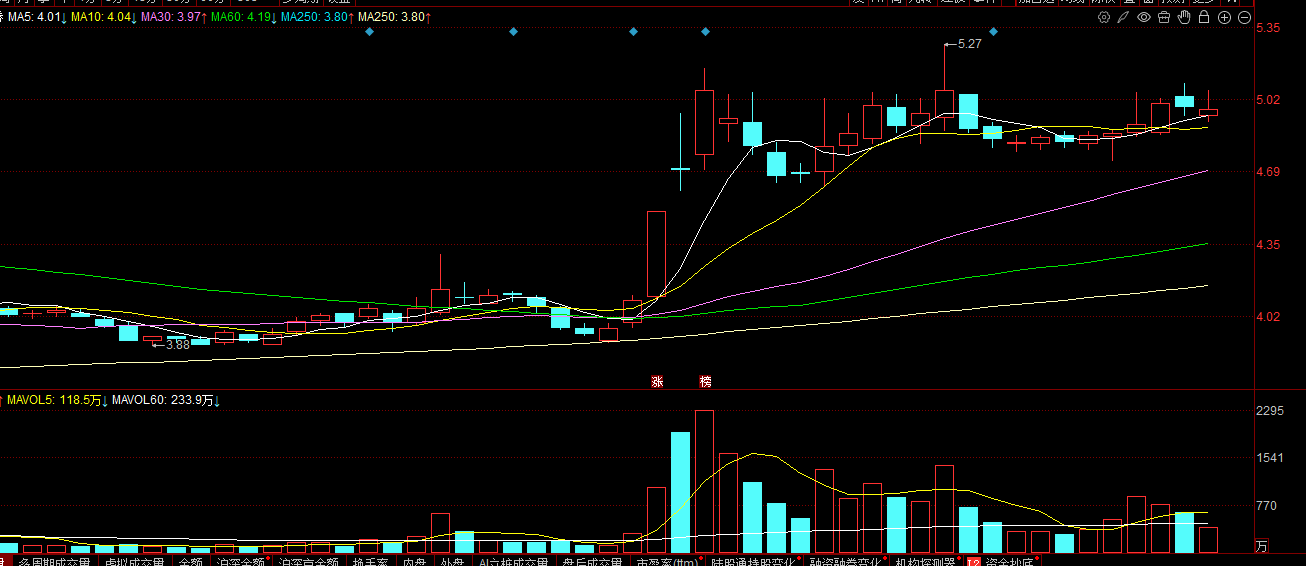The image size is (1306, 566).
Task: Click the MA5: 4.01 indicator label
Action: [37, 18]
